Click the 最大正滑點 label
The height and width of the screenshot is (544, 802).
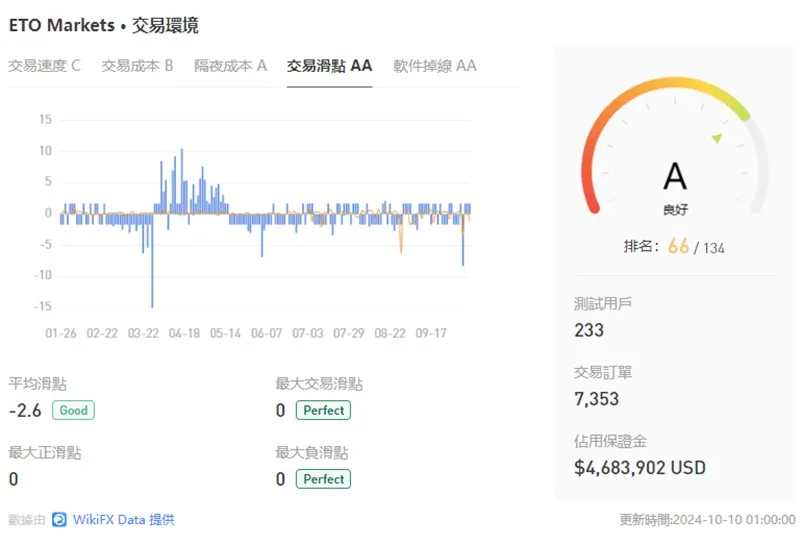coord(45,452)
